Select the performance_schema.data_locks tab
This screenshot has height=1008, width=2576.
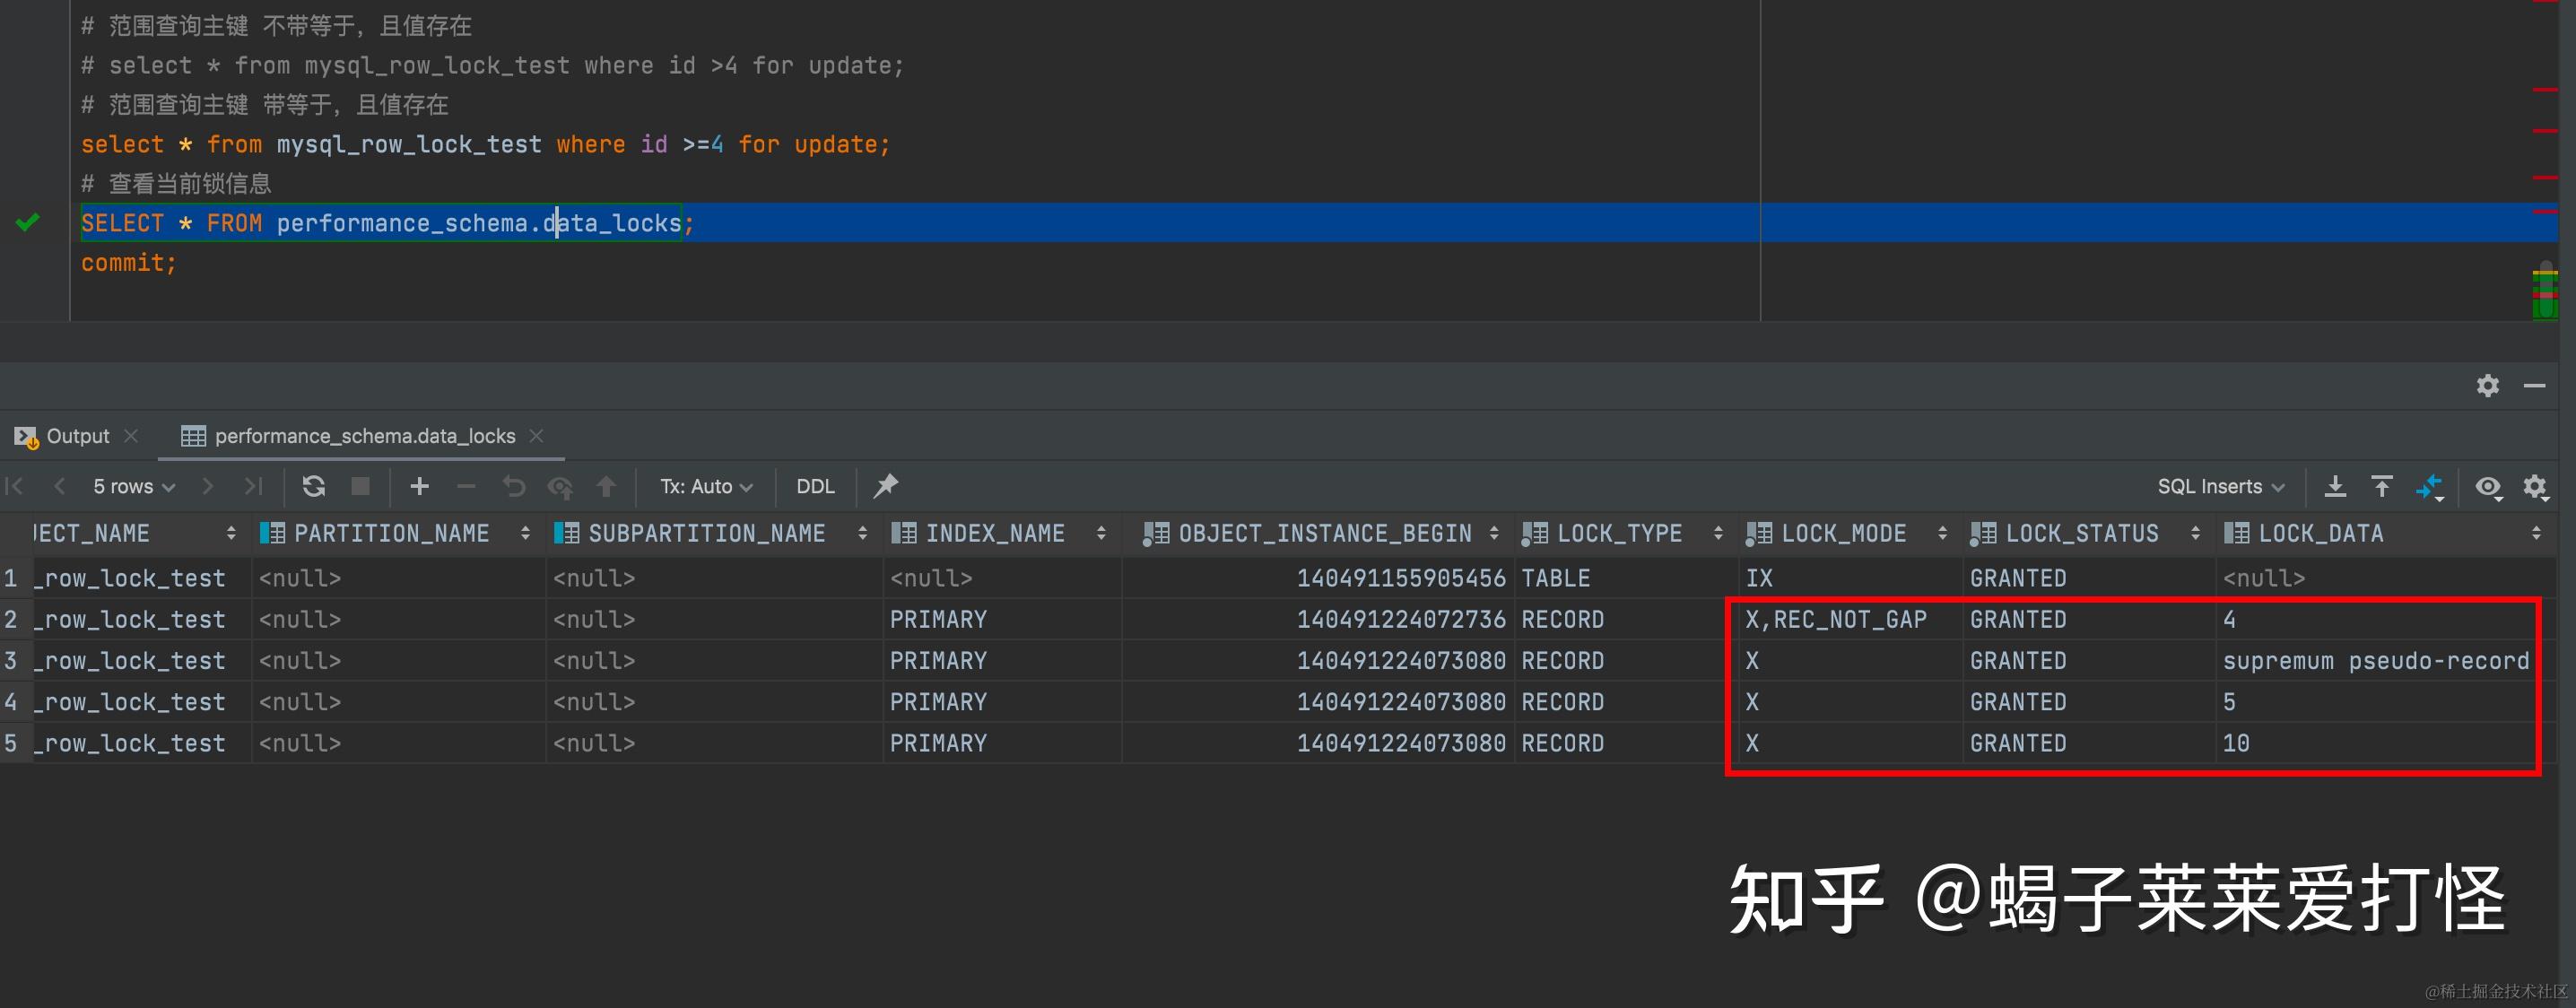pos(365,435)
